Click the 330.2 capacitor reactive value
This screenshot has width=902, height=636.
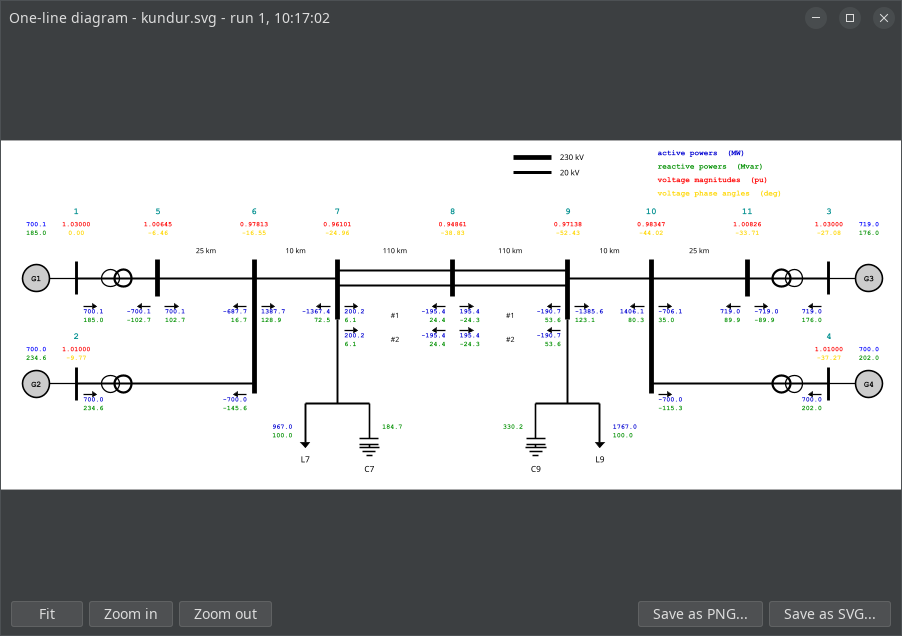click(x=513, y=427)
